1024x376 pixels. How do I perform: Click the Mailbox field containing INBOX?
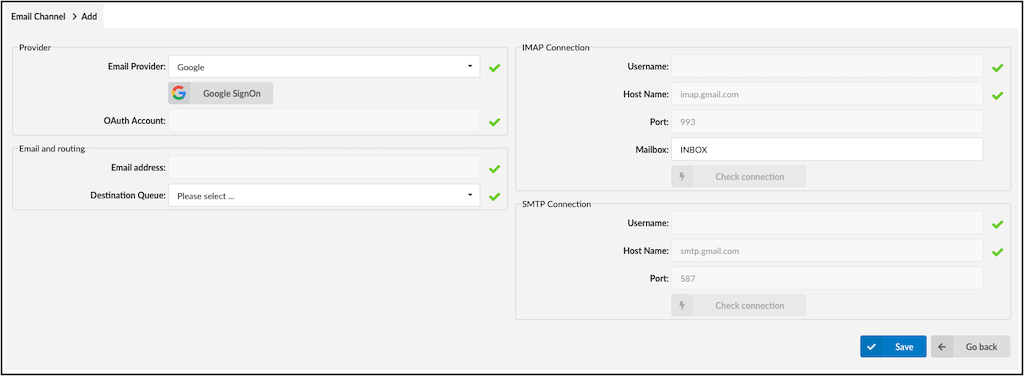(x=827, y=149)
